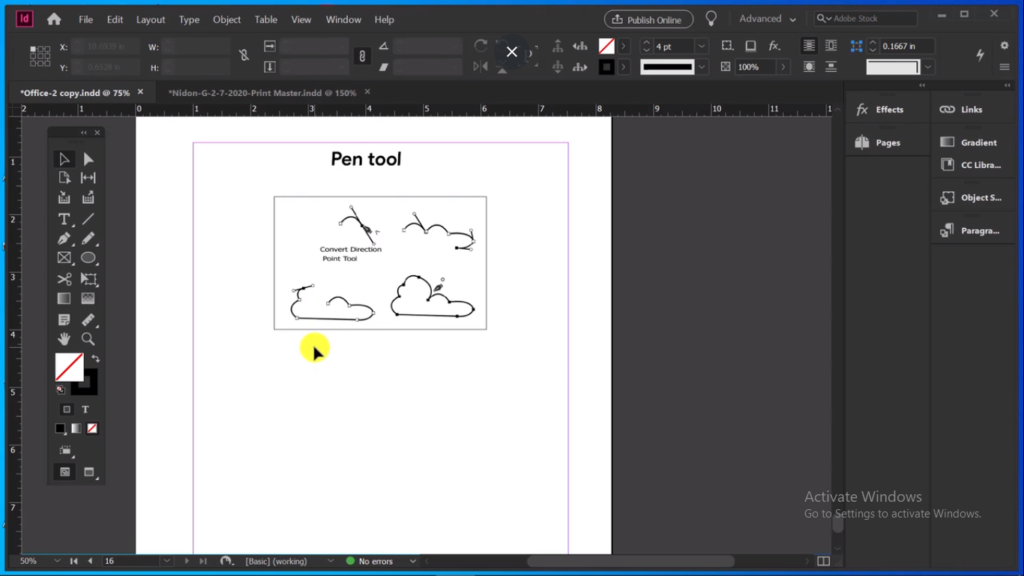The height and width of the screenshot is (576, 1024).
Task: Click the lightning Quick Apply icon
Action: pyautogui.click(x=980, y=56)
